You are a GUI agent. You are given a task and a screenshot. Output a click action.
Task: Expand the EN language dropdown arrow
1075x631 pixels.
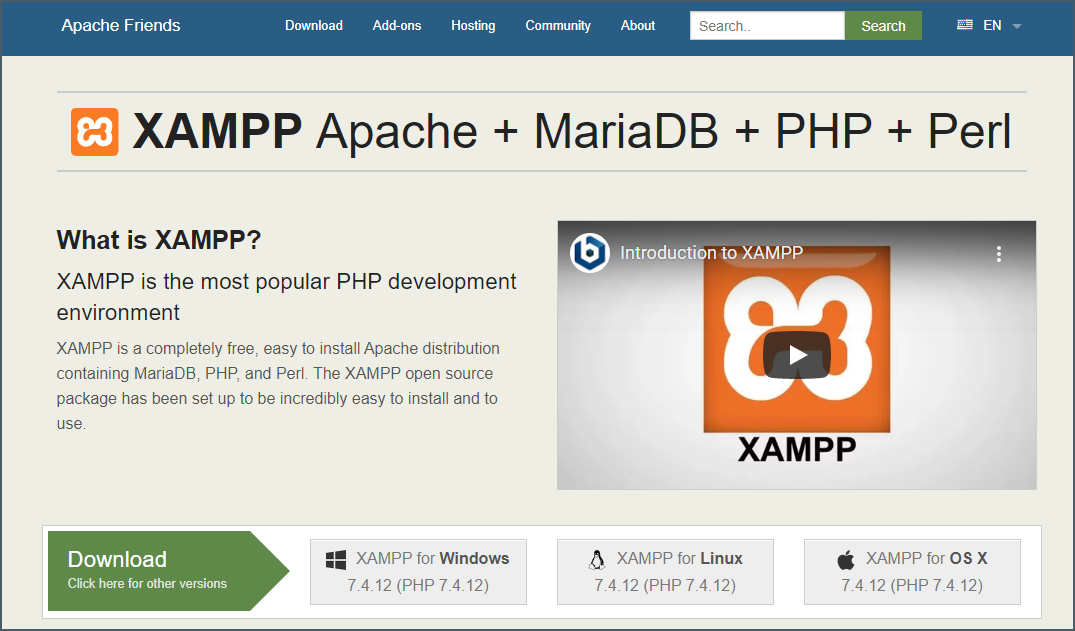pyautogui.click(x=1017, y=26)
